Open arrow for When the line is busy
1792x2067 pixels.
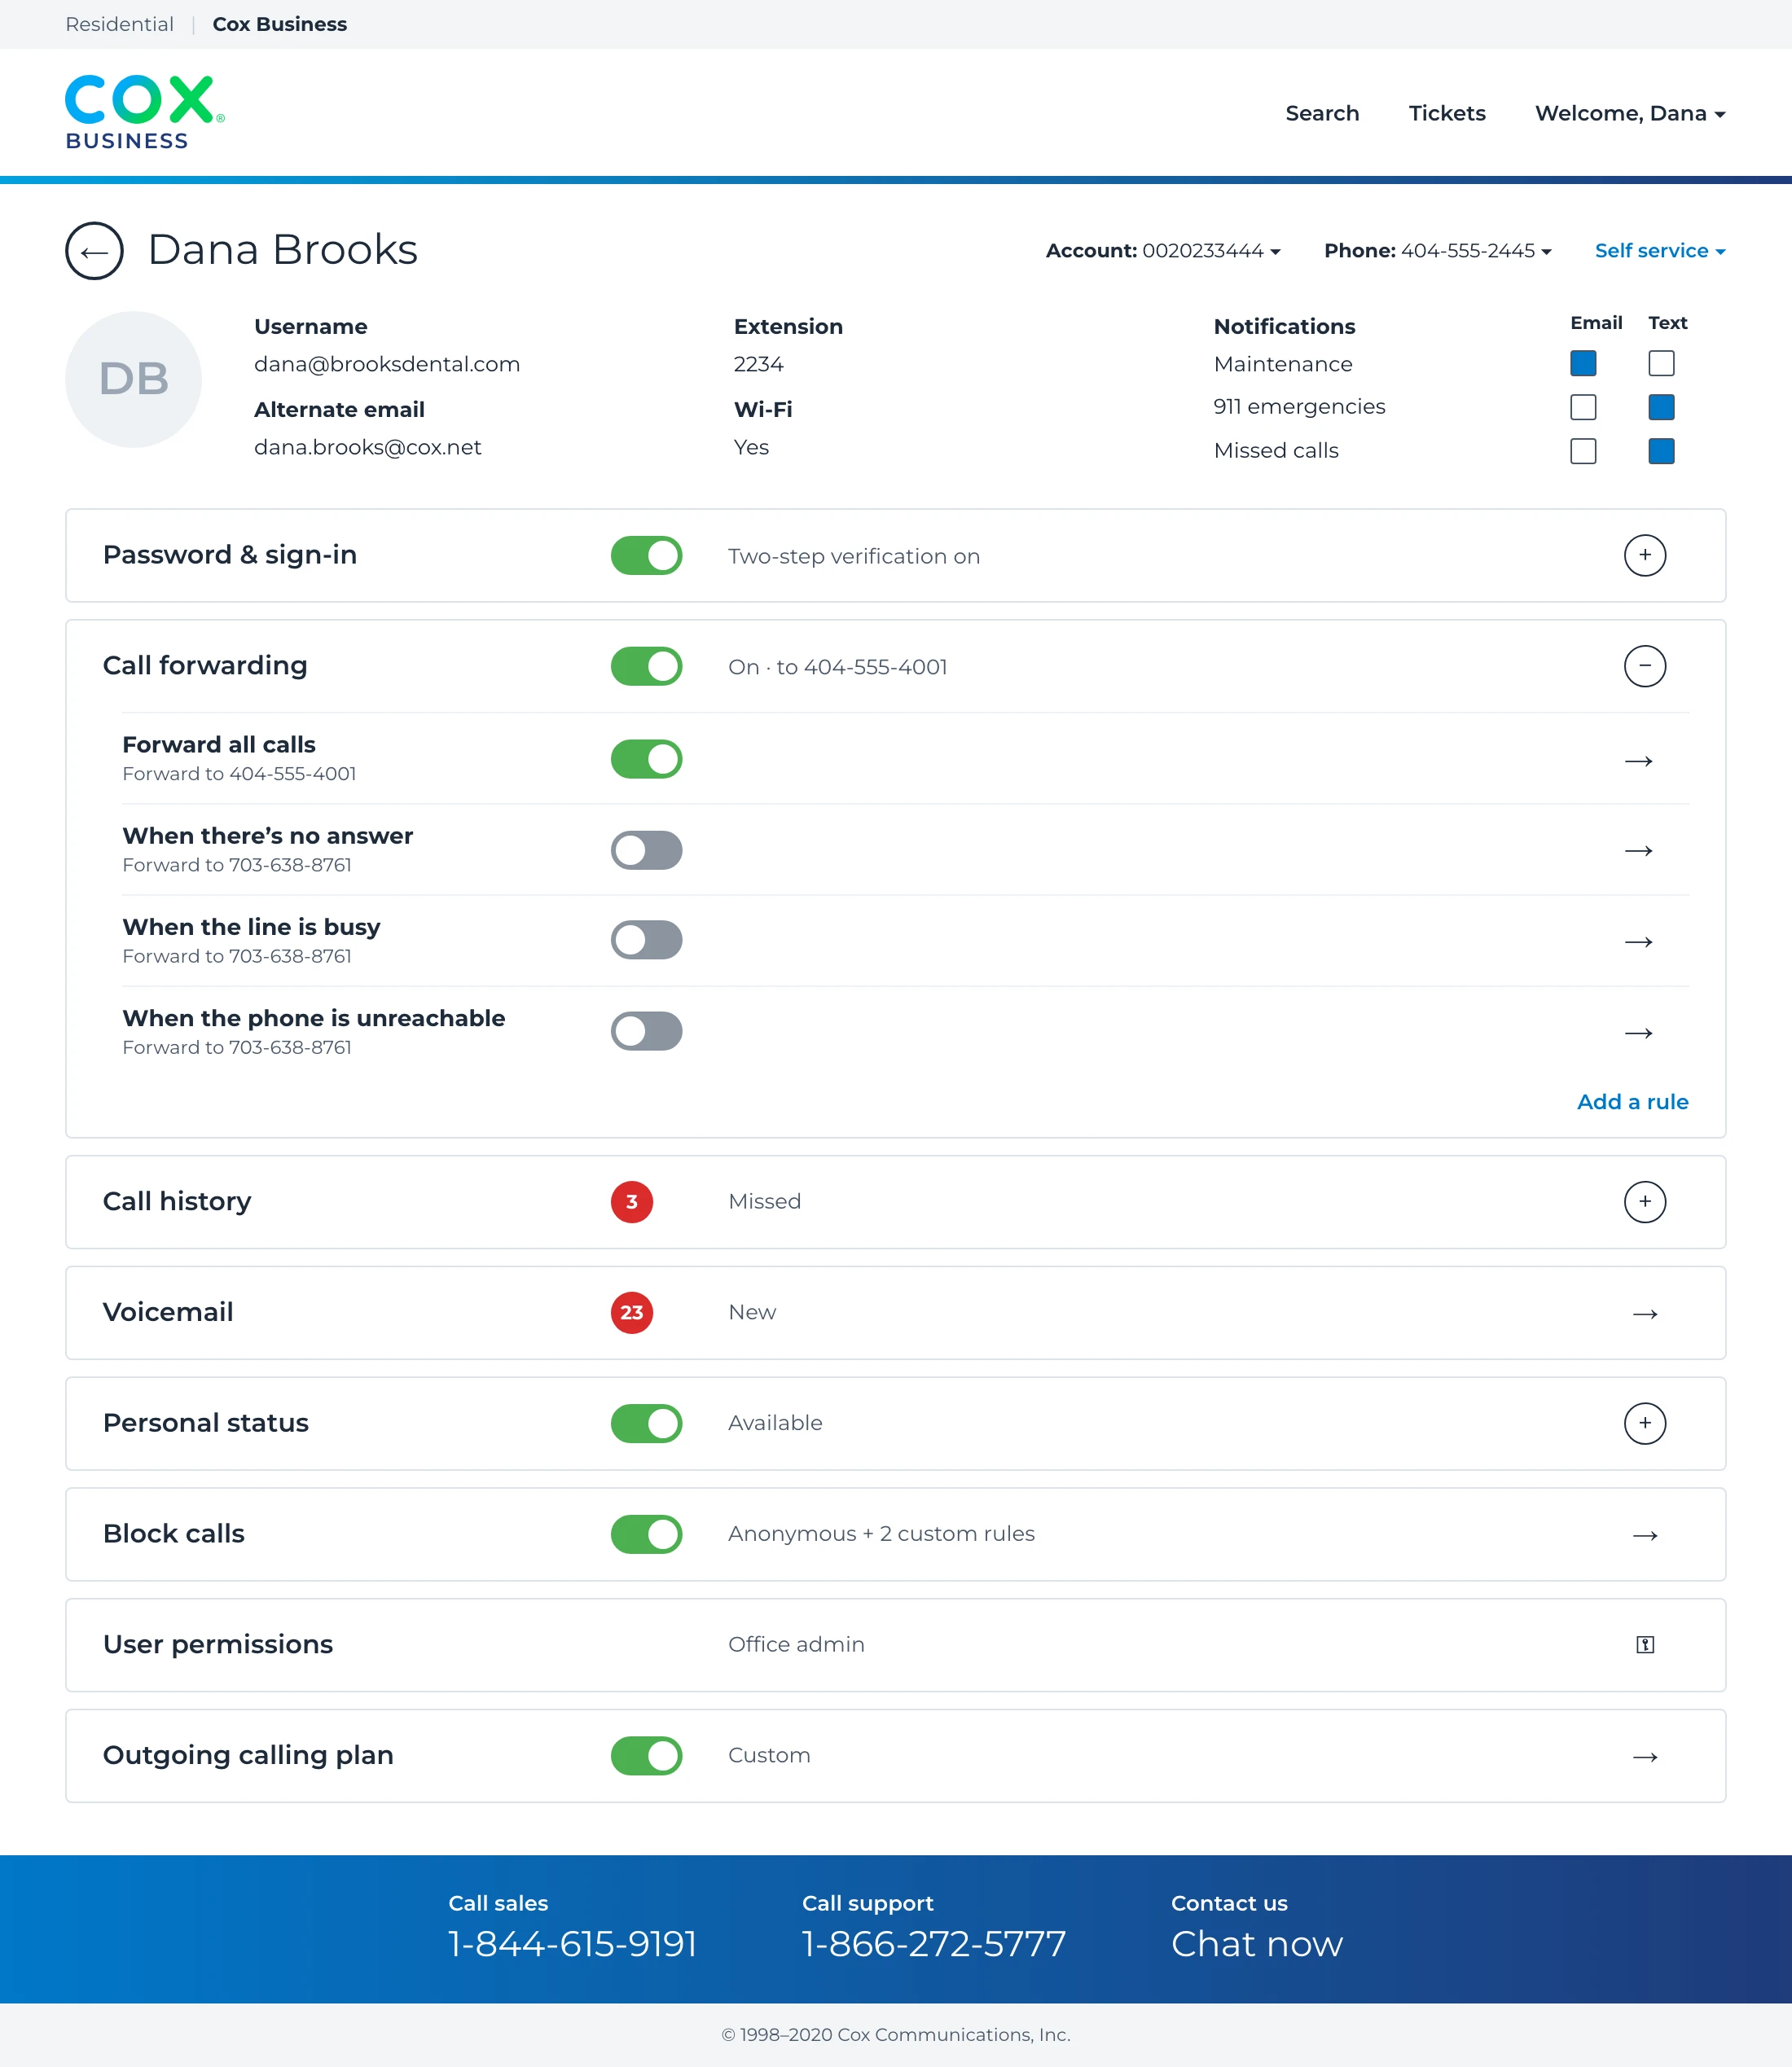click(x=1638, y=942)
